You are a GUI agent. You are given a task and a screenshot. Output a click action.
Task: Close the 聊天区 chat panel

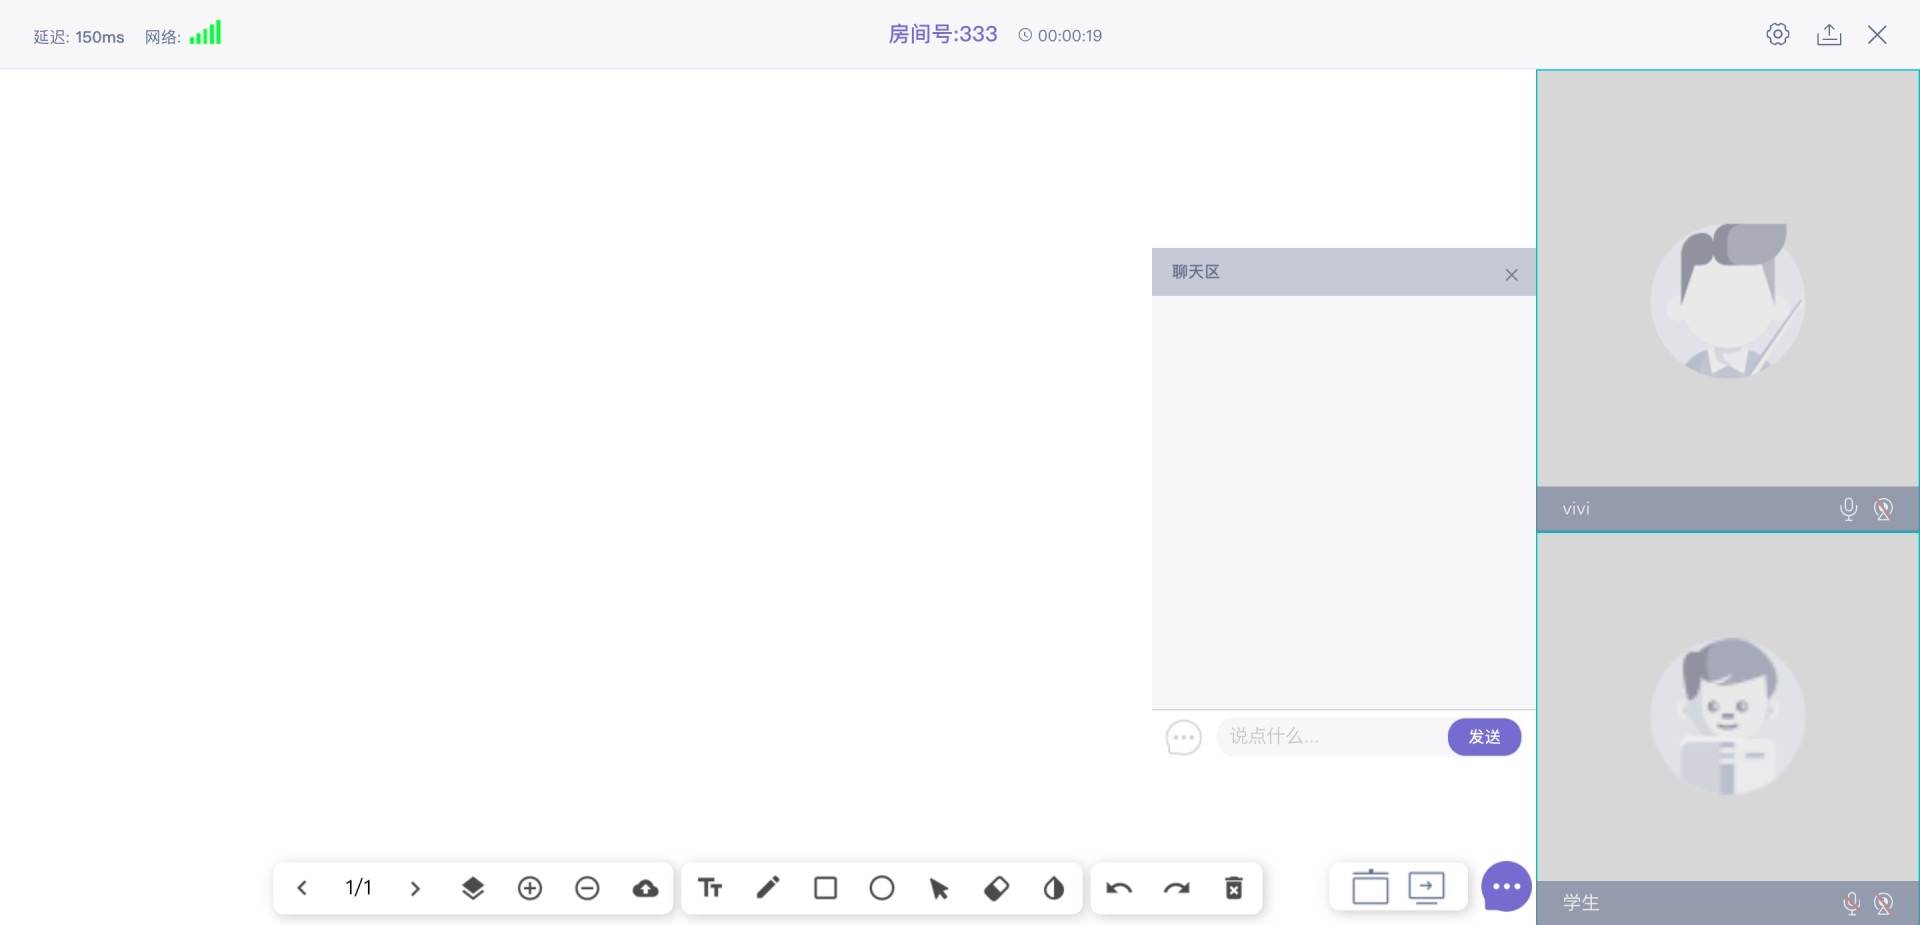tap(1511, 275)
